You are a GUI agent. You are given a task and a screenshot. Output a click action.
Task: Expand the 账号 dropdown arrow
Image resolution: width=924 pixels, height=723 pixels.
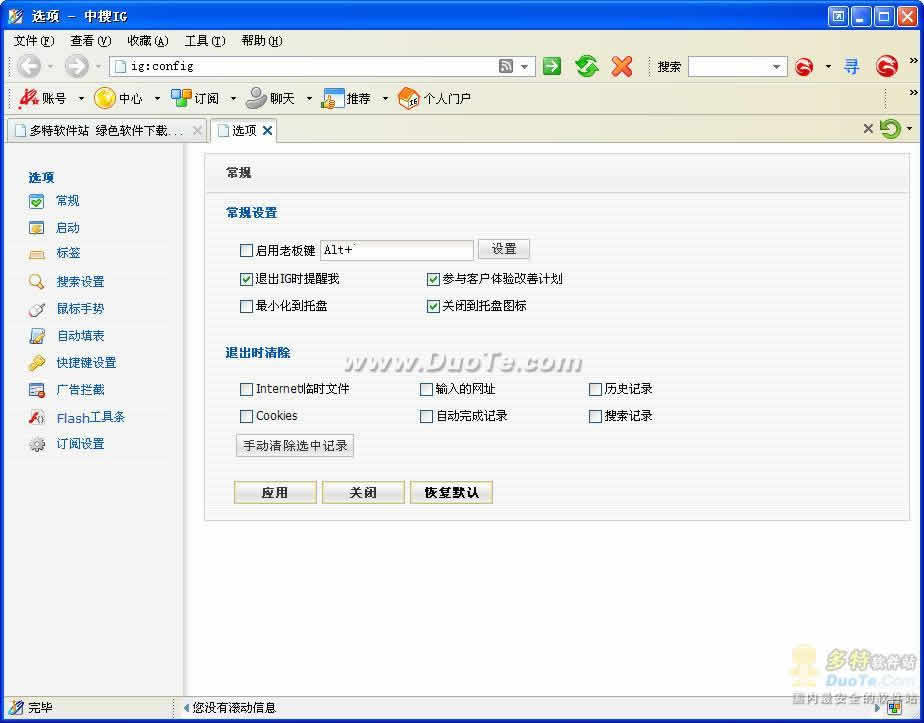click(x=81, y=98)
